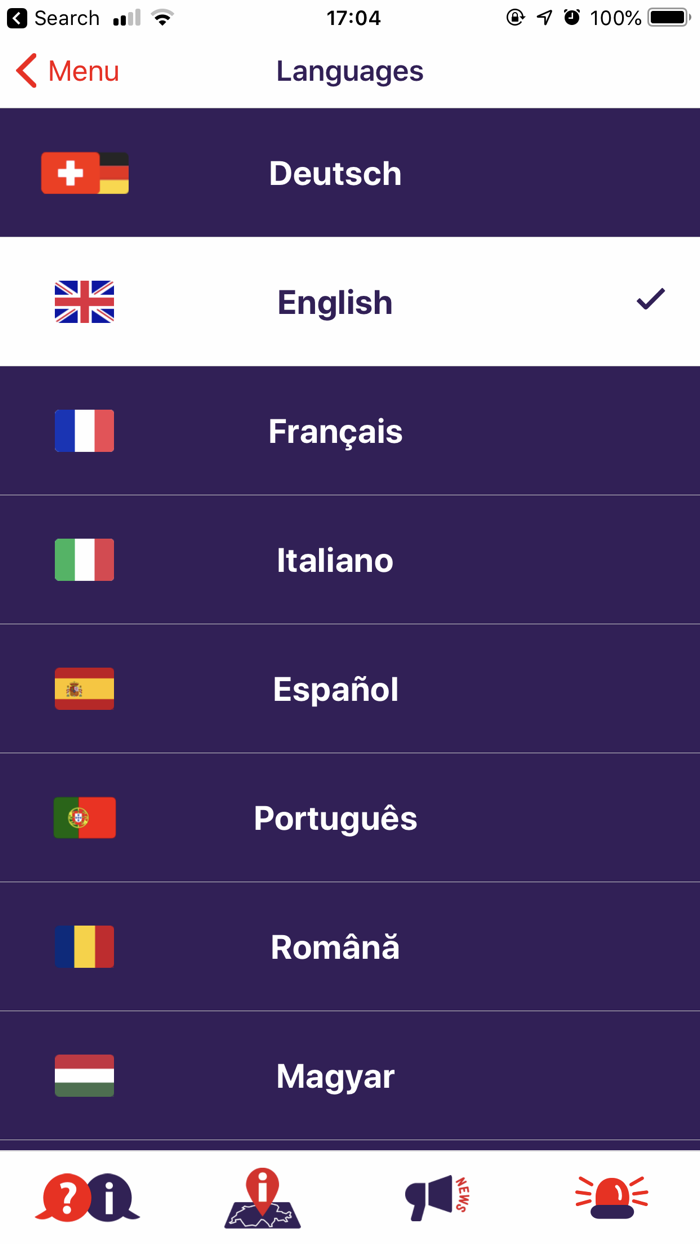The width and height of the screenshot is (700, 1244).
Task: Open the map location info tab
Action: (262, 1197)
